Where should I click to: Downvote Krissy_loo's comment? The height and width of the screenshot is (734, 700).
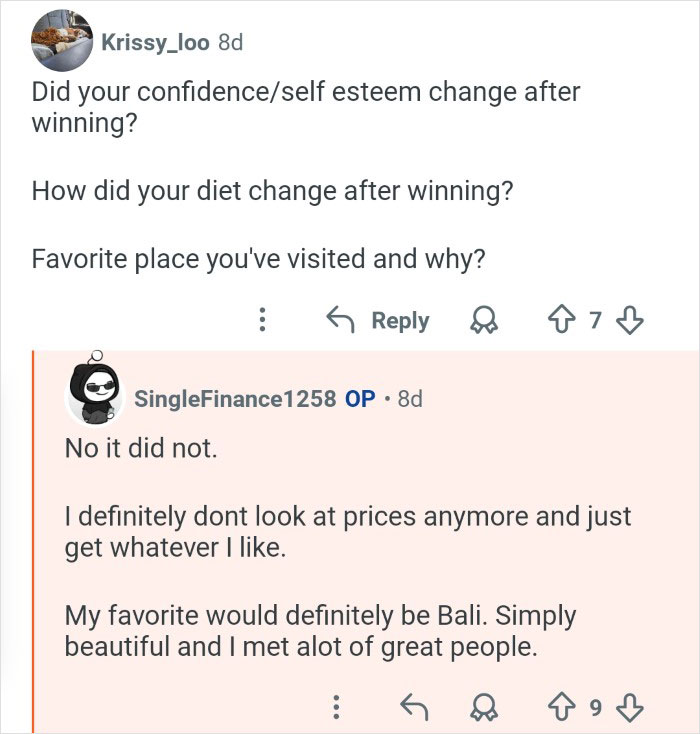pos(629,320)
